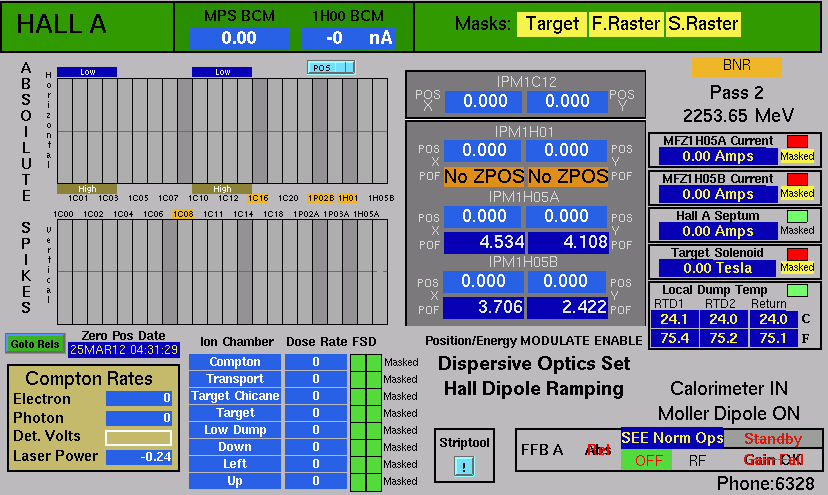Click the MFZ1H05B Current red status indicator

(x=797, y=179)
